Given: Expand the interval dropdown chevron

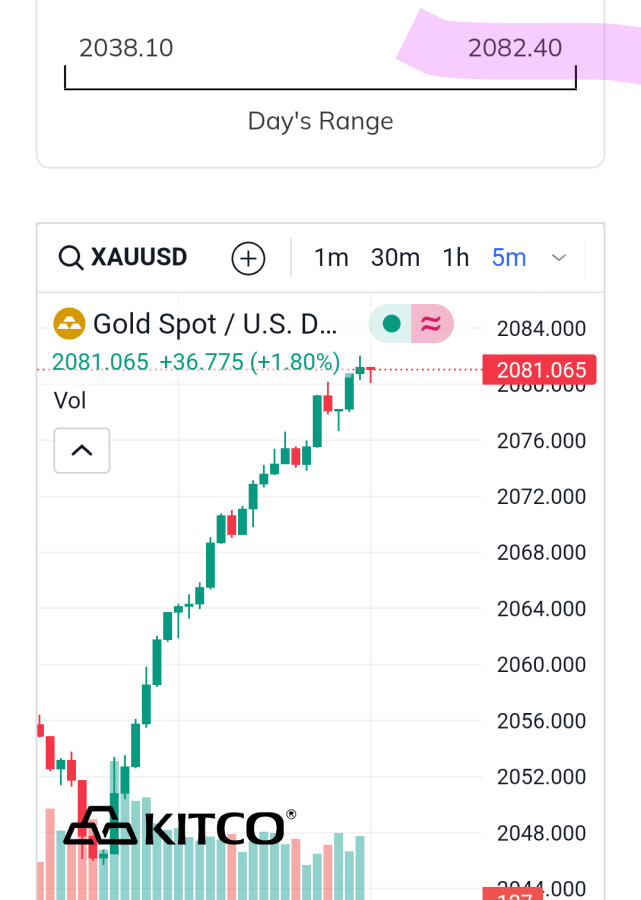Looking at the screenshot, I should (559, 258).
